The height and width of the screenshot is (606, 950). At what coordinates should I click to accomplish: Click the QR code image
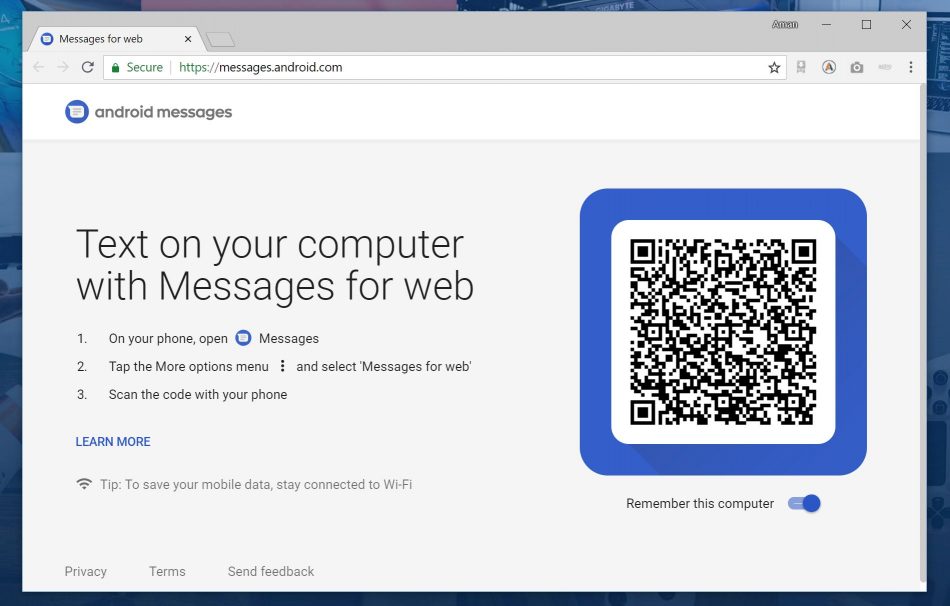(x=723, y=331)
